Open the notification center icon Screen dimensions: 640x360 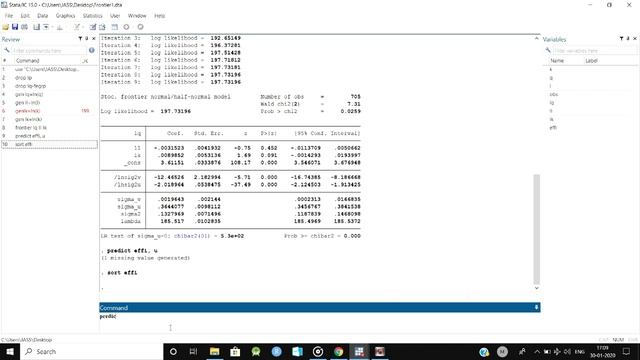click(627, 351)
